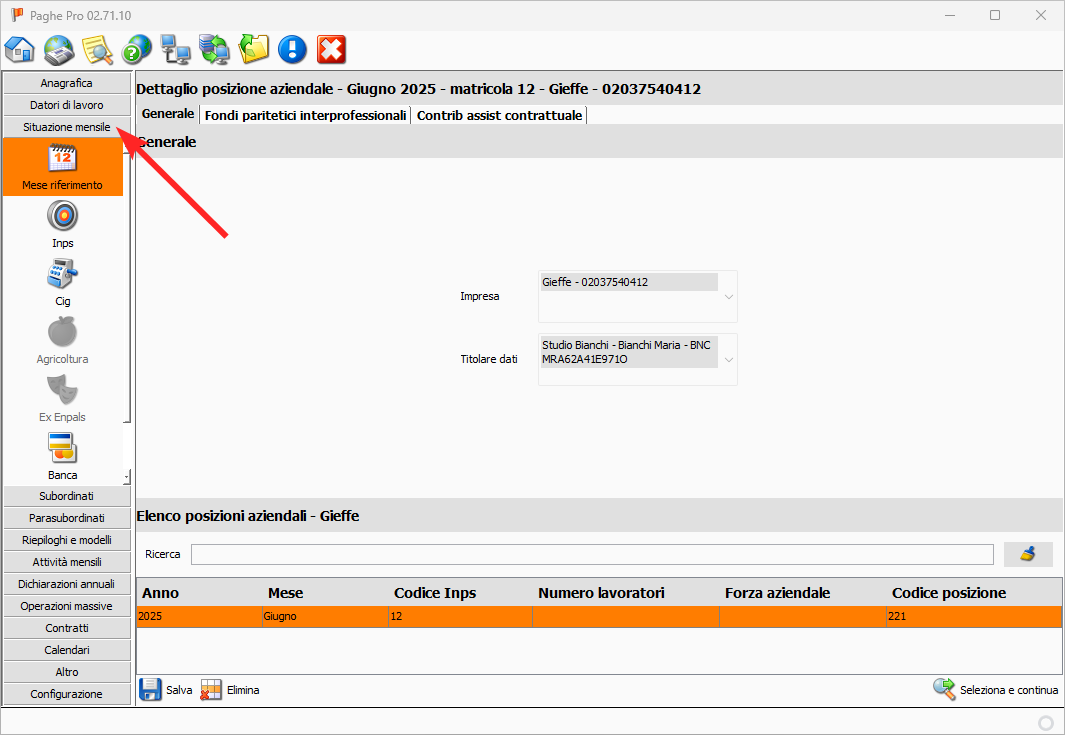This screenshot has height=735, width=1065.
Task: Click the blue exclamation info icon
Action: pos(292,48)
